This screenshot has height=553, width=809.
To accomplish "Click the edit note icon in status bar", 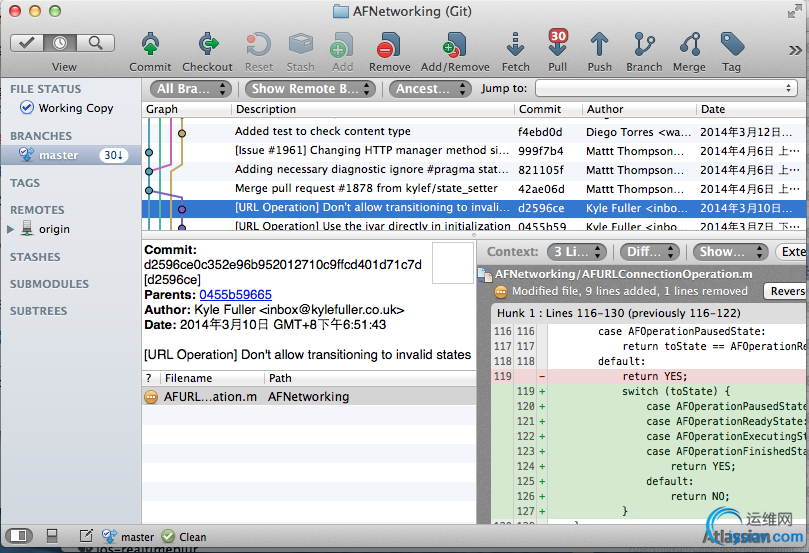I will click(86, 536).
